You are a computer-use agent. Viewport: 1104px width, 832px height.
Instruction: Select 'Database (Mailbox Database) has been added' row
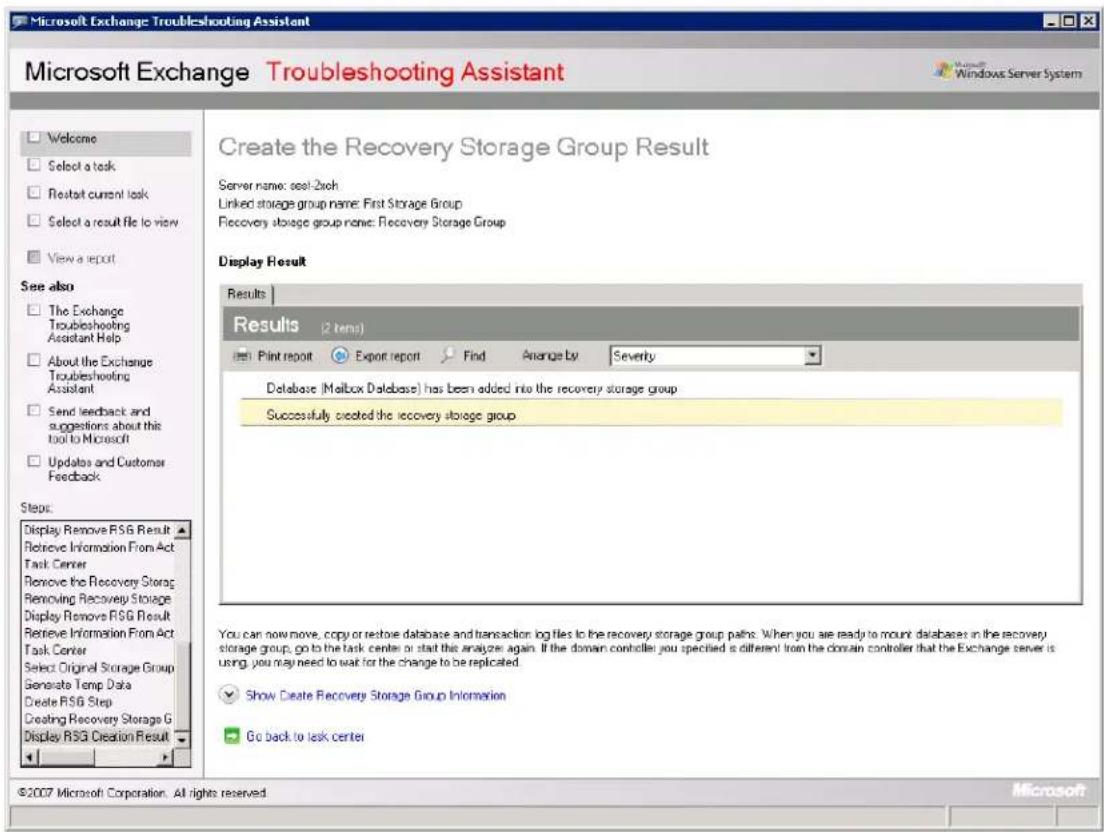651,388
